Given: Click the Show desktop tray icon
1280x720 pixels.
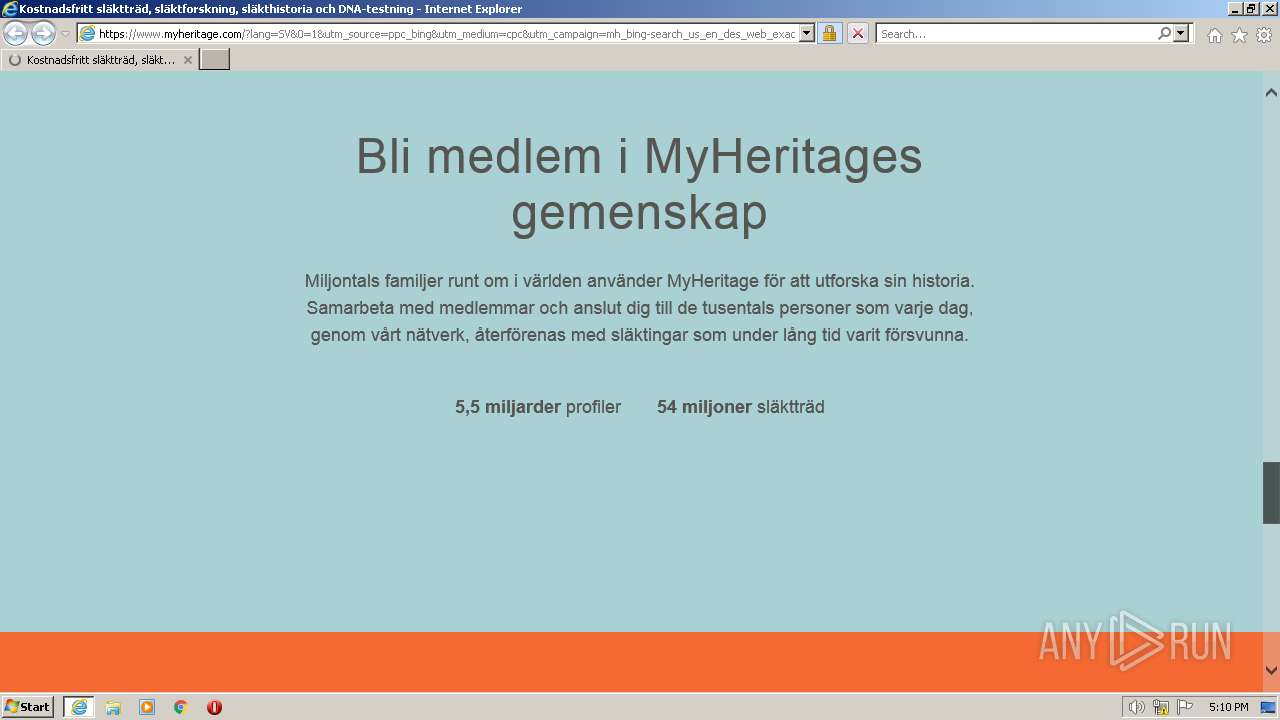Looking at the screenshot, I should pos(1268,707).
